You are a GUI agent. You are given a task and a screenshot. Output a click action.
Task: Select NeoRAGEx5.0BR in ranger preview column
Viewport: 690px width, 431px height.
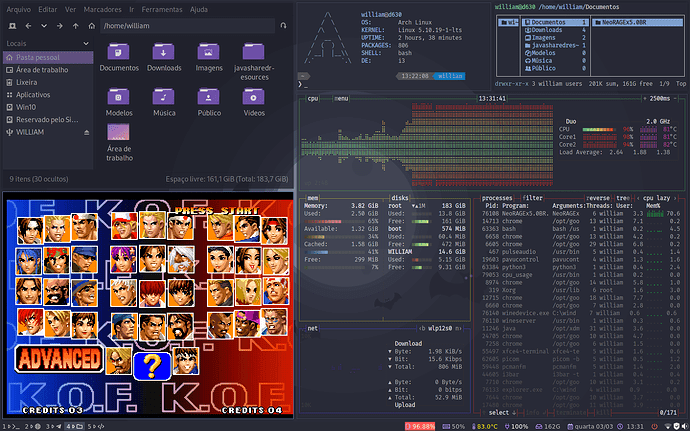pos(637,22)
